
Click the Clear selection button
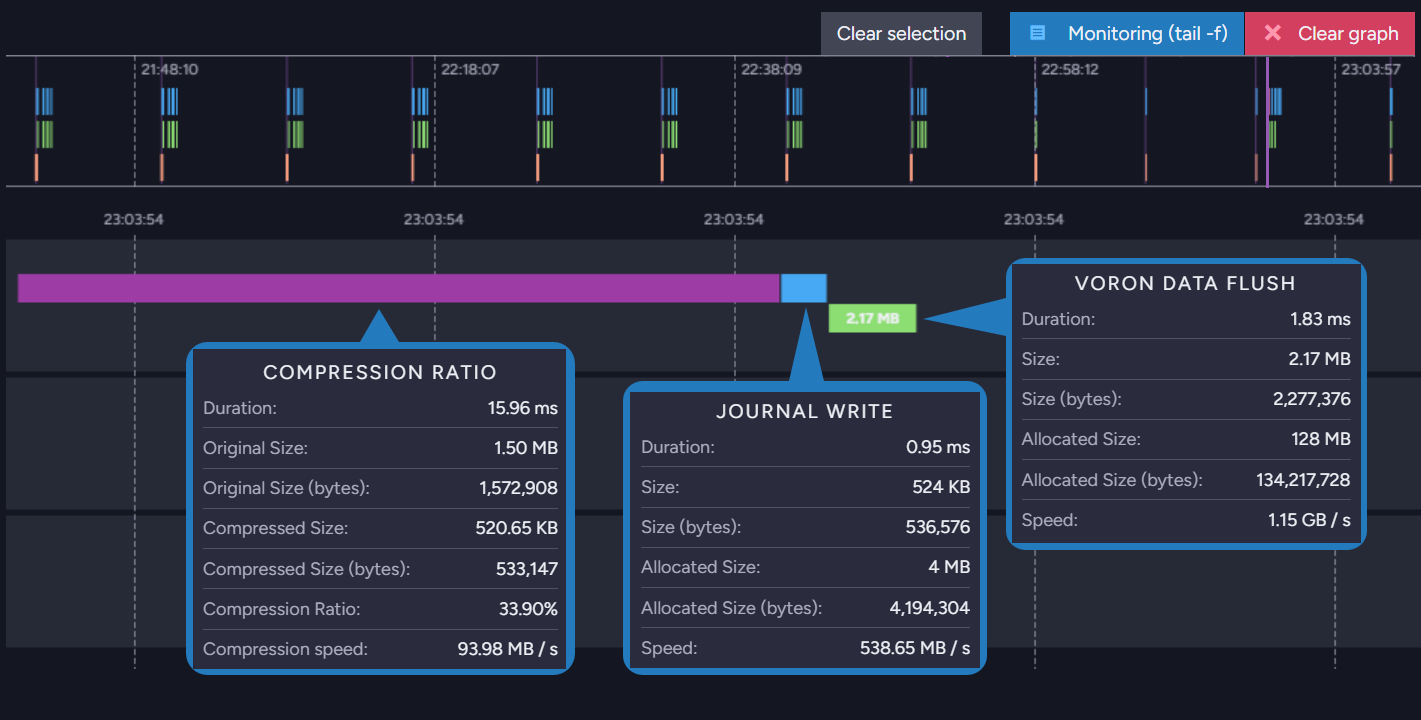coord(901,33)
